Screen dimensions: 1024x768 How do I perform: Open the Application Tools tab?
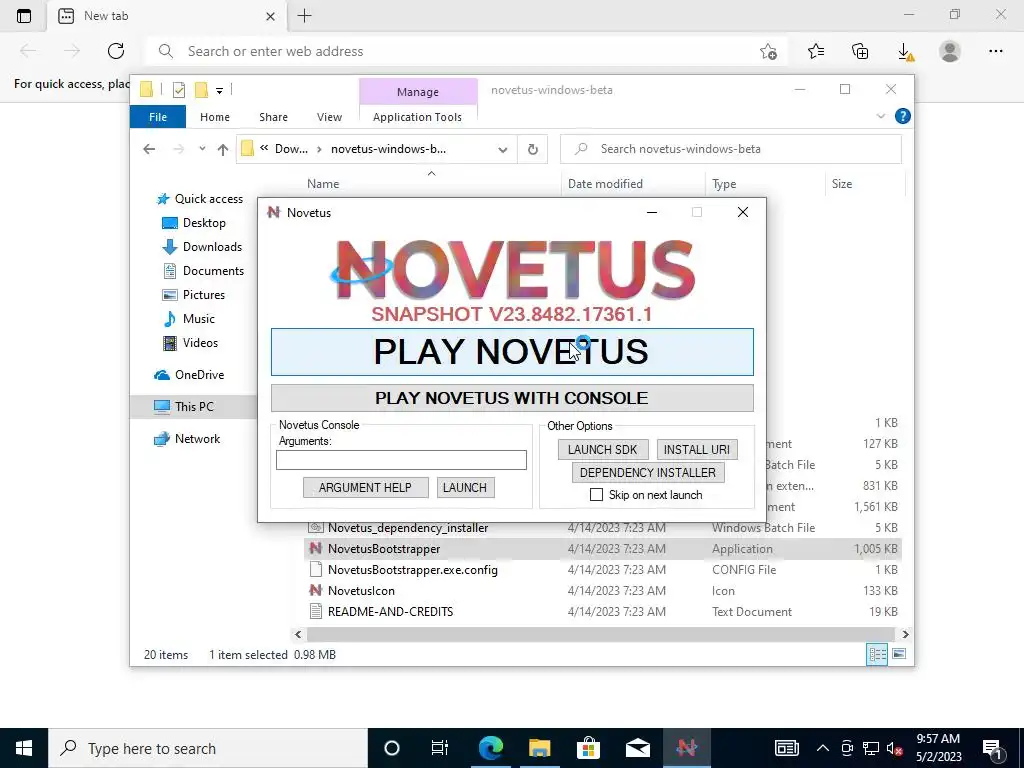pos(417,117)
